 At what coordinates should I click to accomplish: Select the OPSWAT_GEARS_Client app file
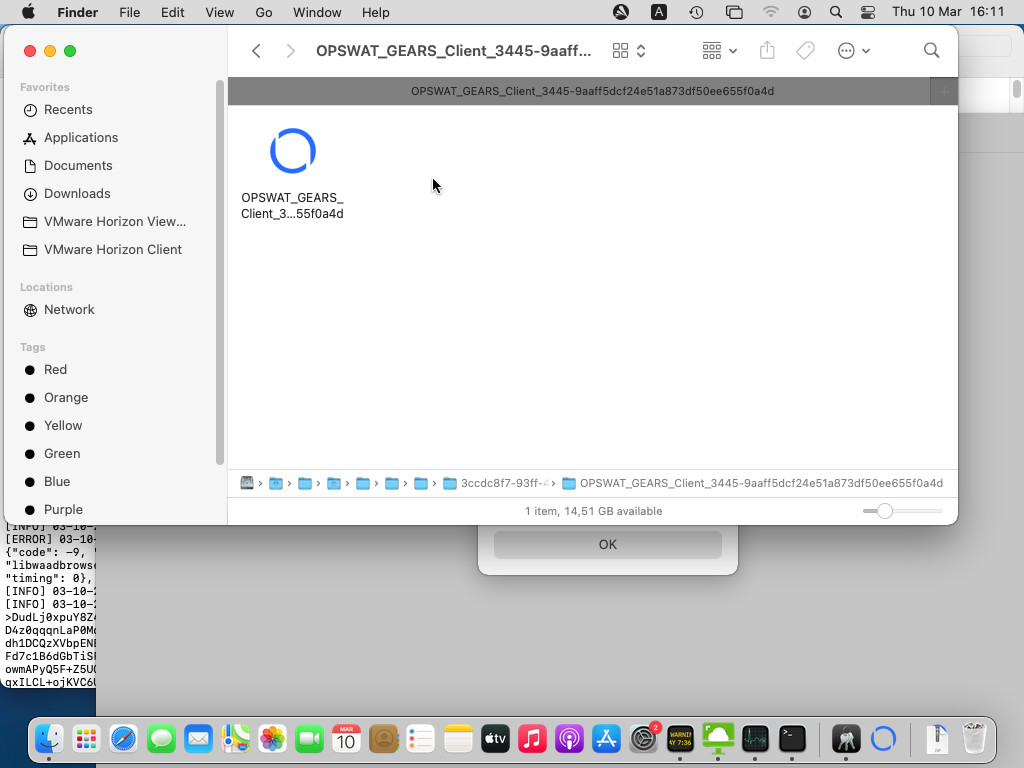click(x=293, y=173)
